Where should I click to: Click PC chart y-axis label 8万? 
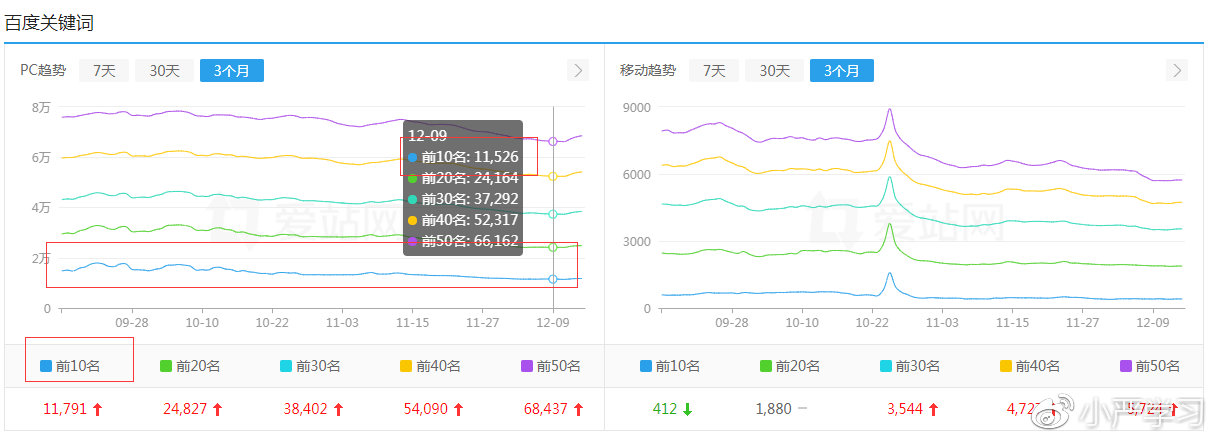tap(41, 108)
